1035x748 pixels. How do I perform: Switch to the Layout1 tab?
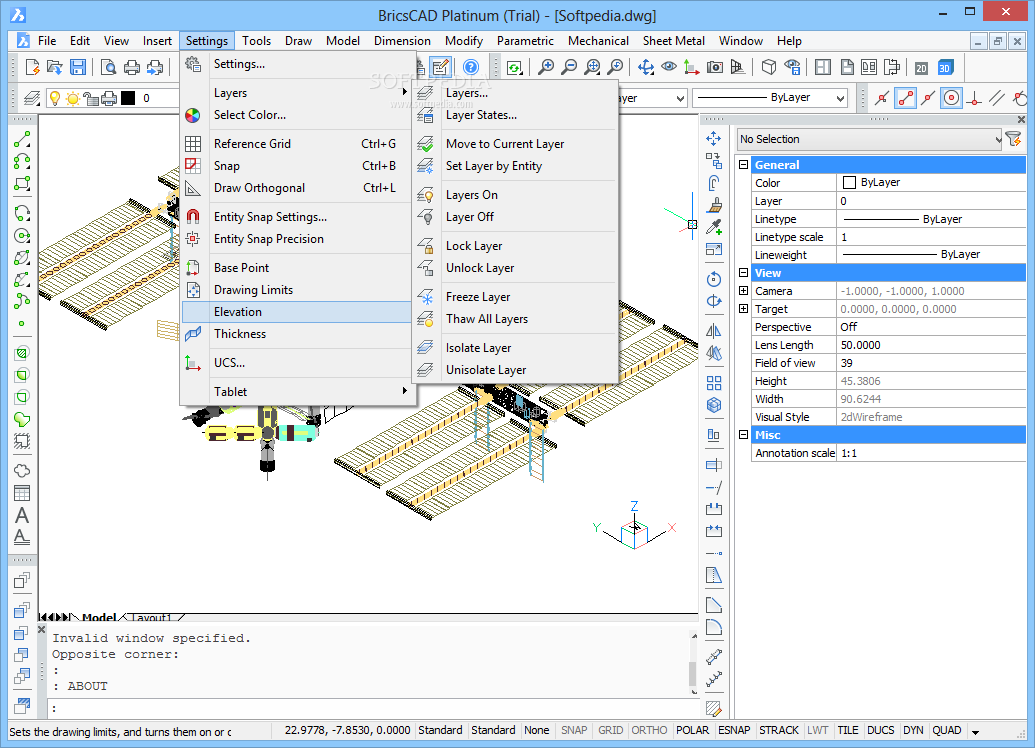pos(151,617)
